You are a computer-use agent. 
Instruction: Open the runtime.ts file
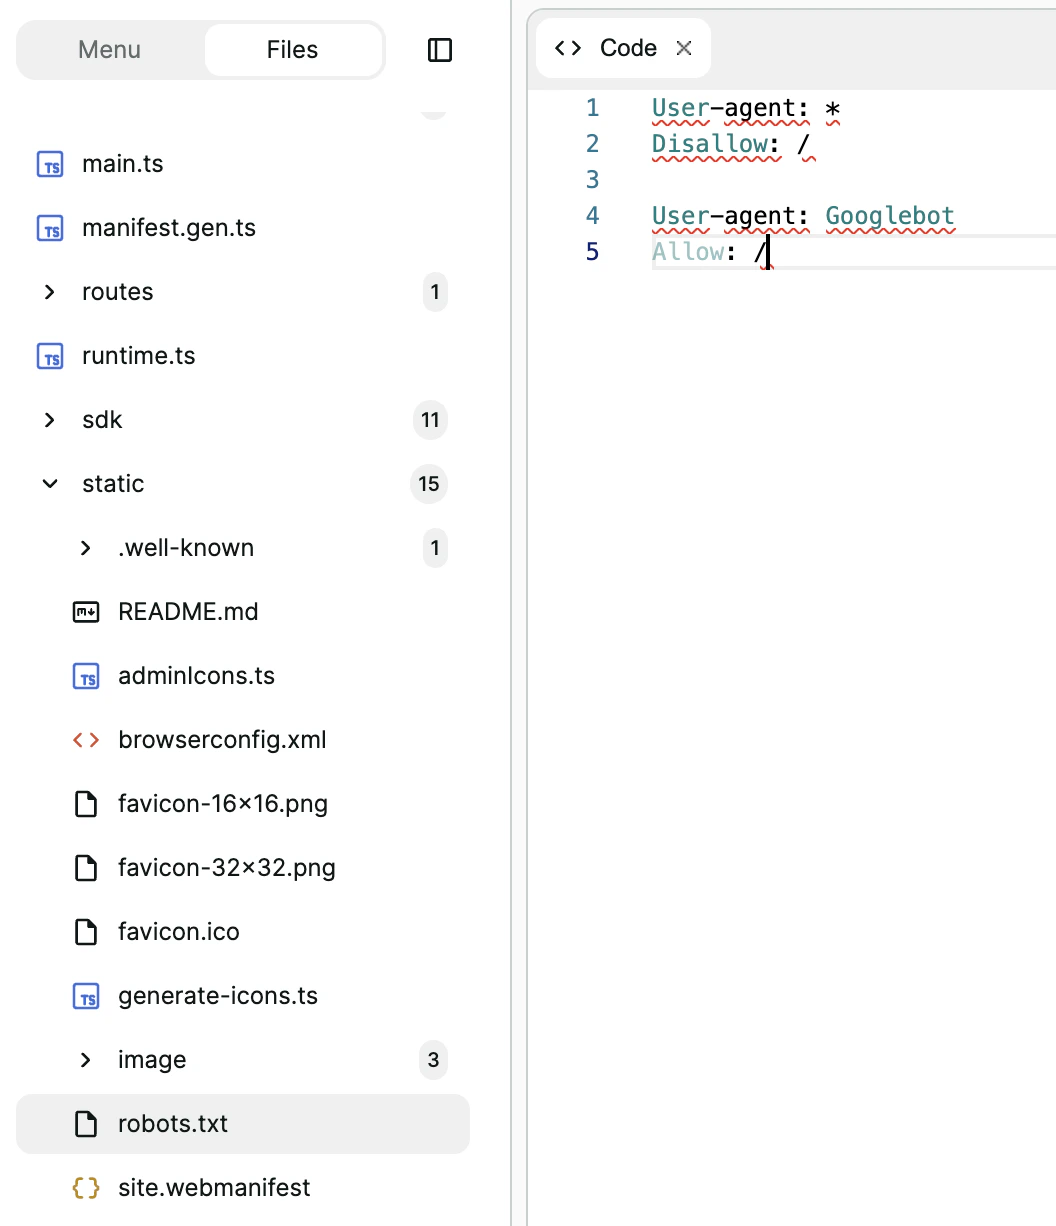[138, 355]
